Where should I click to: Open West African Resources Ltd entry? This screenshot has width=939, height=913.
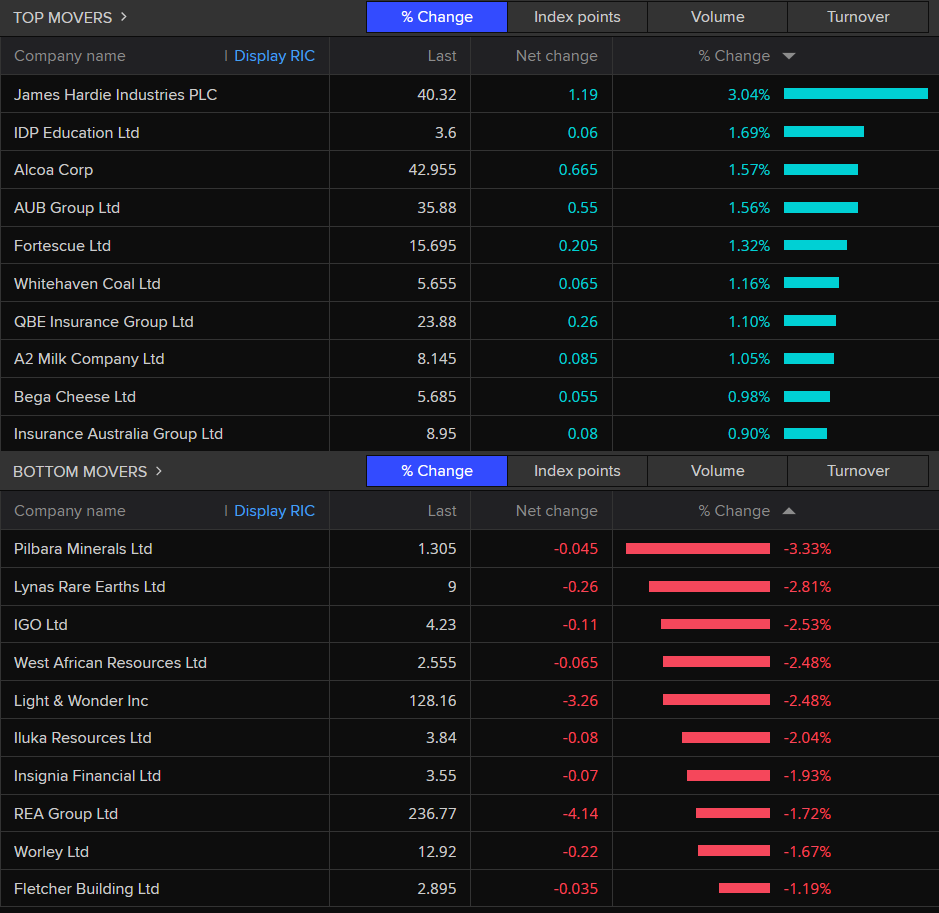point(110,663)
